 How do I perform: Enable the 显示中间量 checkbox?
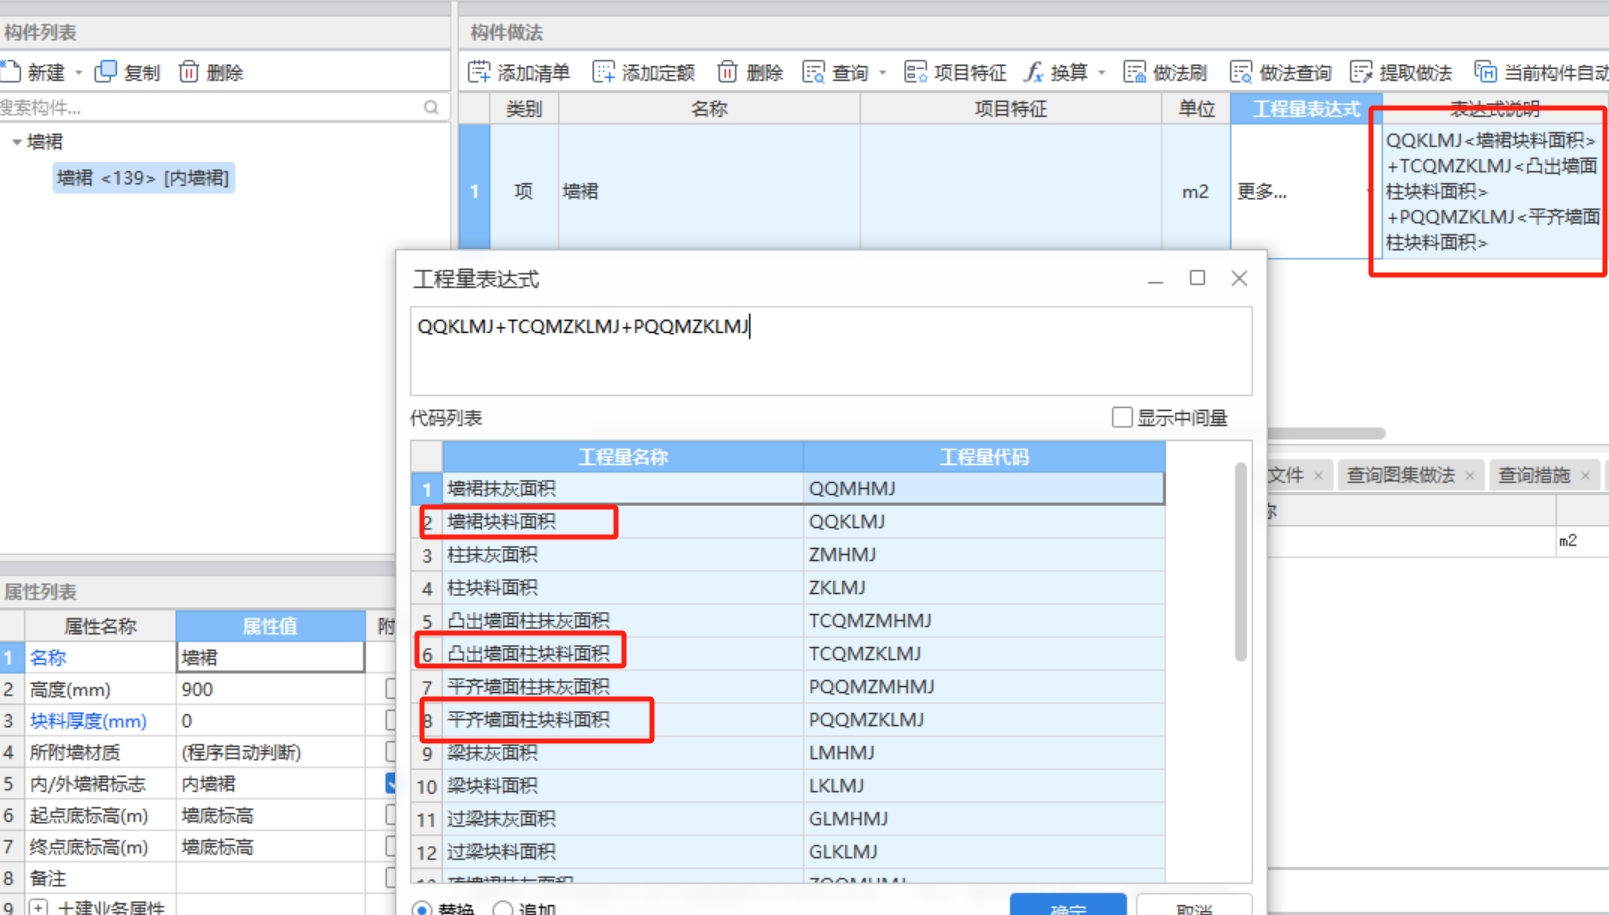tap(1122, 417)
